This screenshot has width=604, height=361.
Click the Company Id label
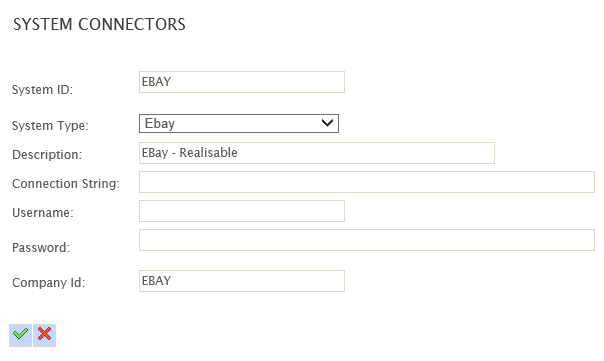tap(49, 283)
